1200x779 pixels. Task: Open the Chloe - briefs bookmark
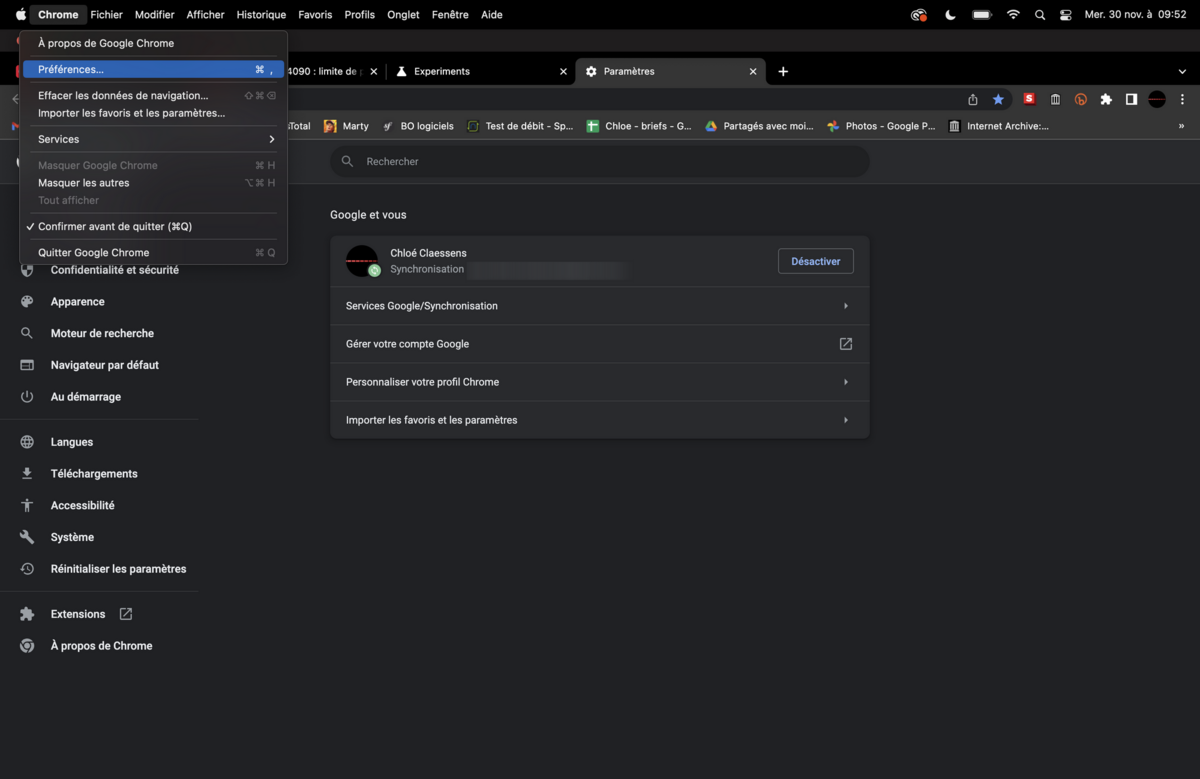point(639,126)
